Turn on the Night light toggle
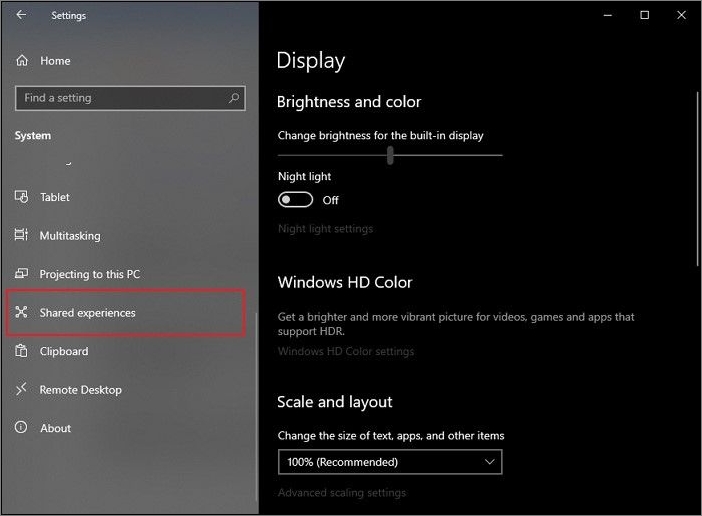Image resolution: width=702 pixels, height=516 pixels. [295, 200]
